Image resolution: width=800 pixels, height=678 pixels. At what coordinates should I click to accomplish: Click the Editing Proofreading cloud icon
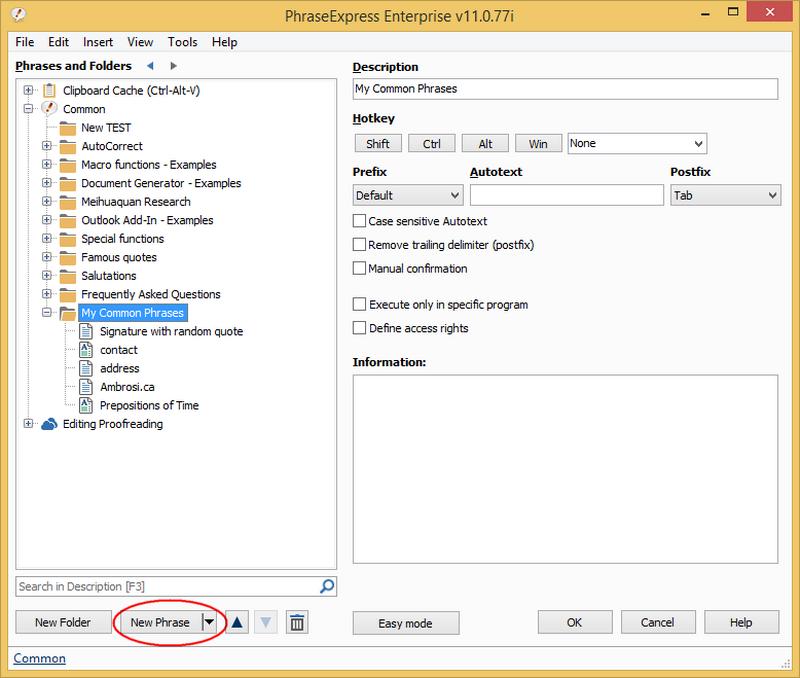coord(49,424)
